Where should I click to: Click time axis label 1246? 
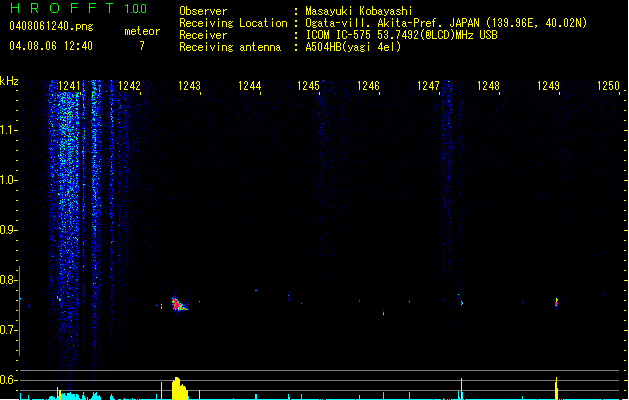pyautogui.click(x=368, y=86)
